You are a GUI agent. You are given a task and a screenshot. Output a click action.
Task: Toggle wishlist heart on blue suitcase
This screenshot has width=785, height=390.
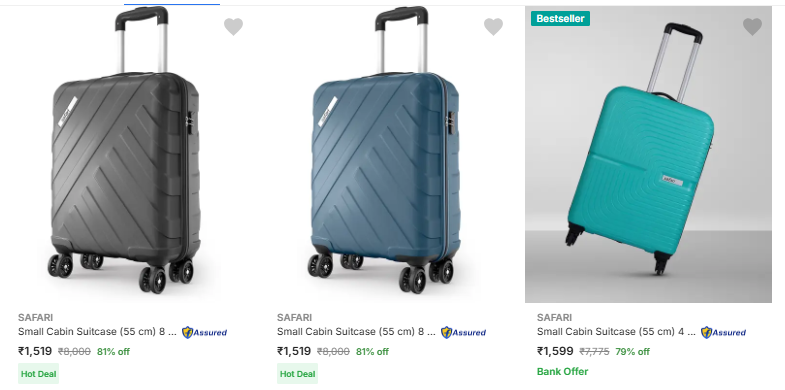[493, 27]
